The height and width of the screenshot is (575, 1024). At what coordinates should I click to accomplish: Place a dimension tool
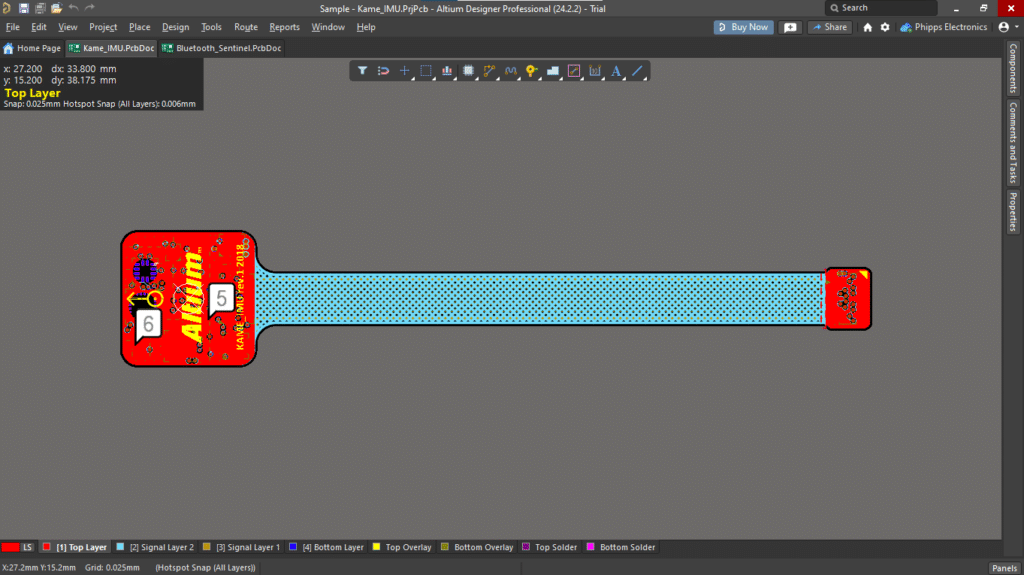pyautogui.click(x=595, y=71)
